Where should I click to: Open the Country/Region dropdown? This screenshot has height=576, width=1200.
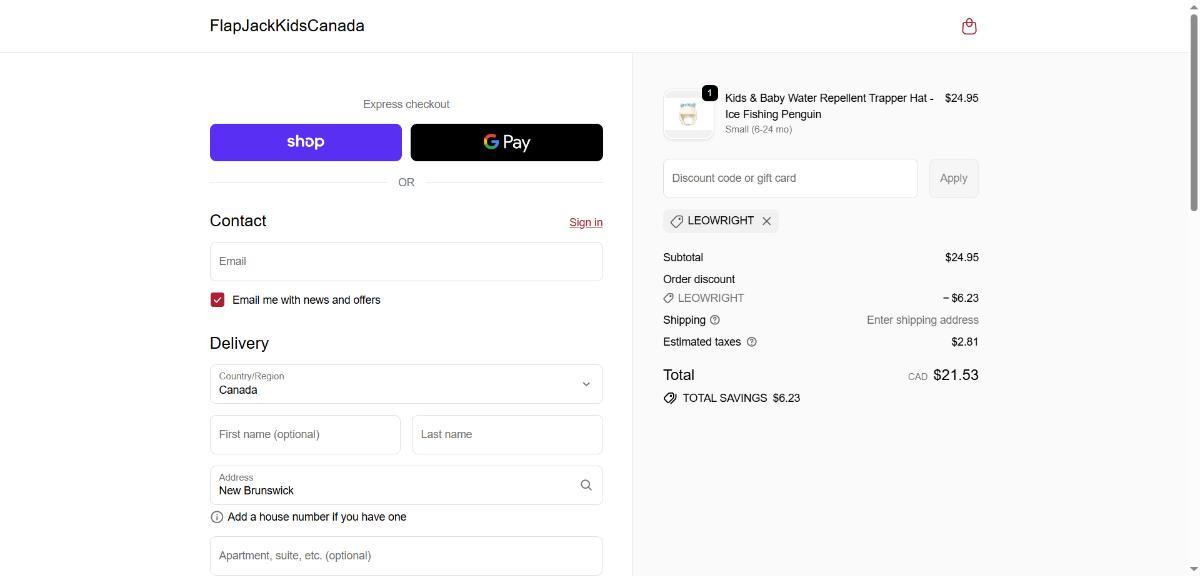[x=406, y=384]
